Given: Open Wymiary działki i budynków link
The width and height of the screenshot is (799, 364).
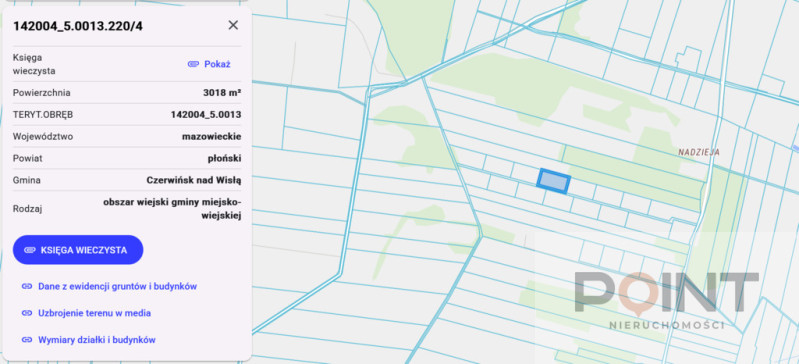Looking at the screenshot, I should (96, 340).
